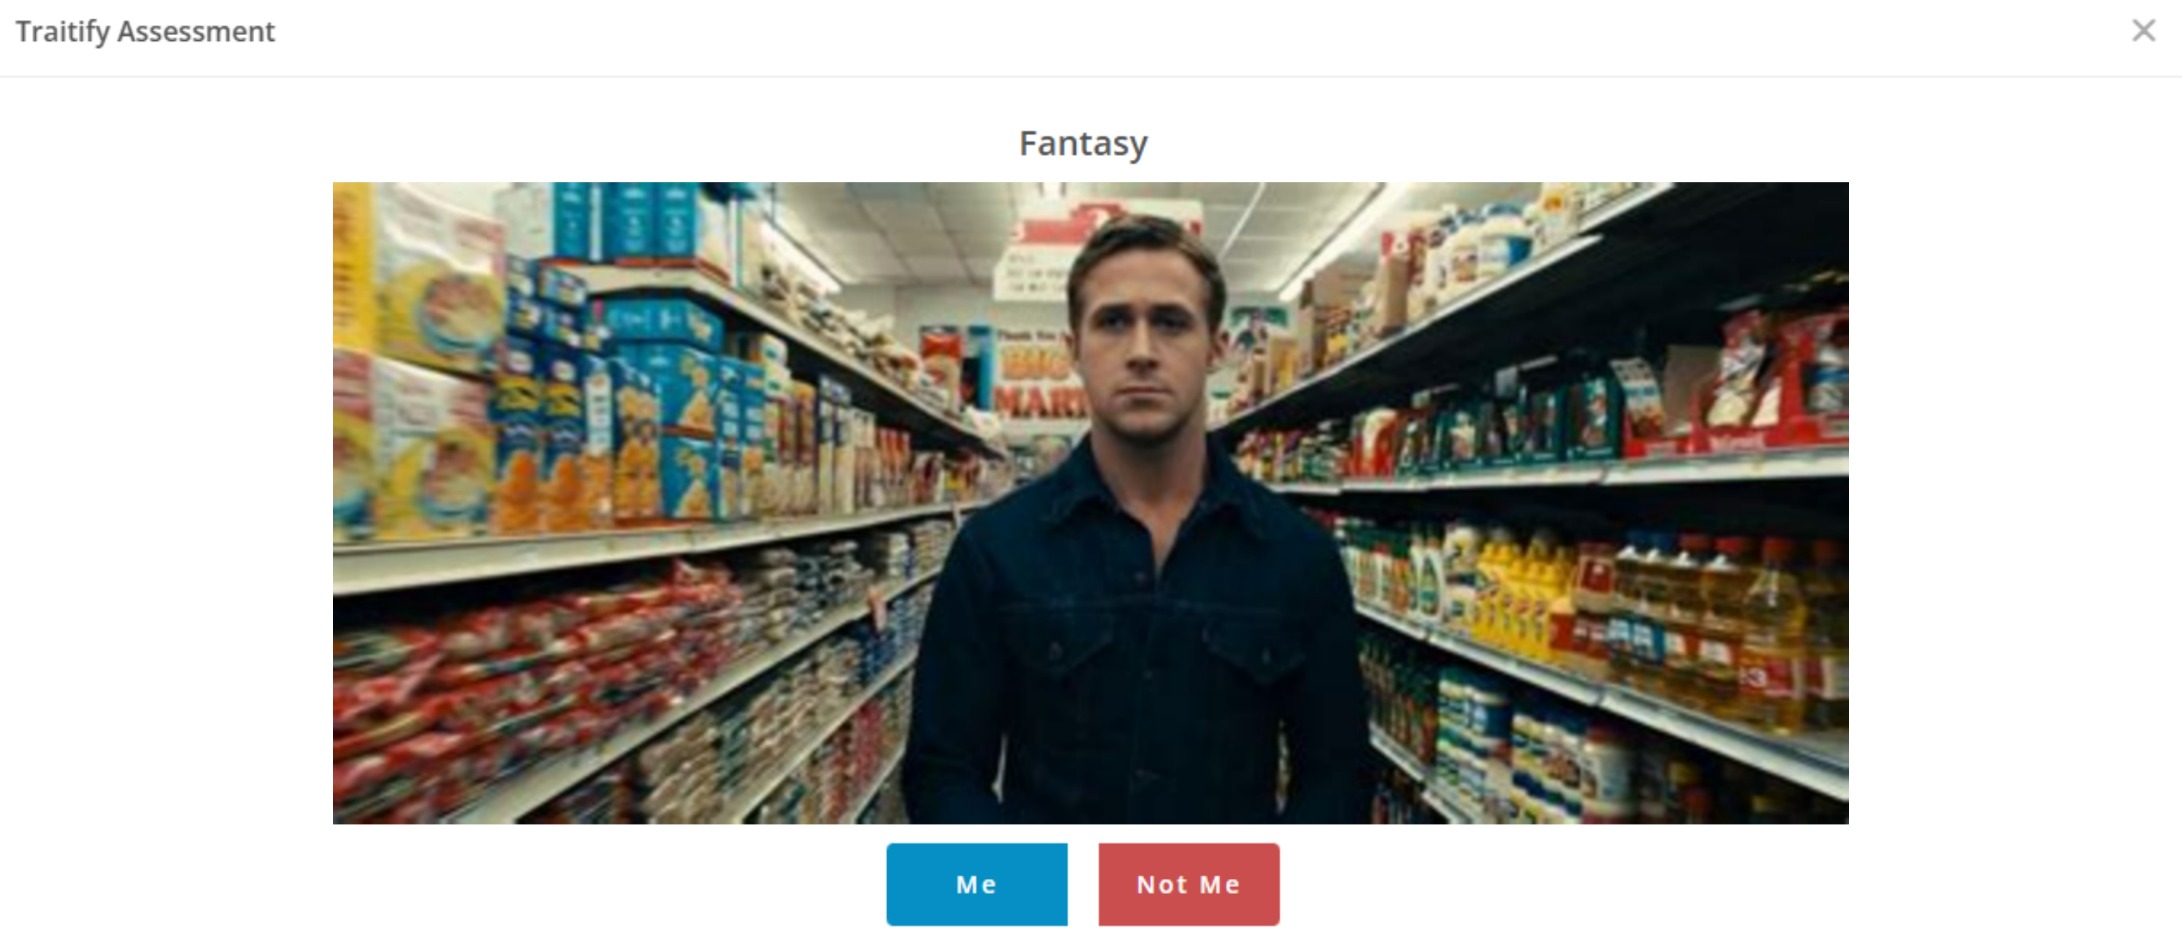Click the Fantasy slide heading
This screenshot has width=2182, height=950.
coord(1083,143)
